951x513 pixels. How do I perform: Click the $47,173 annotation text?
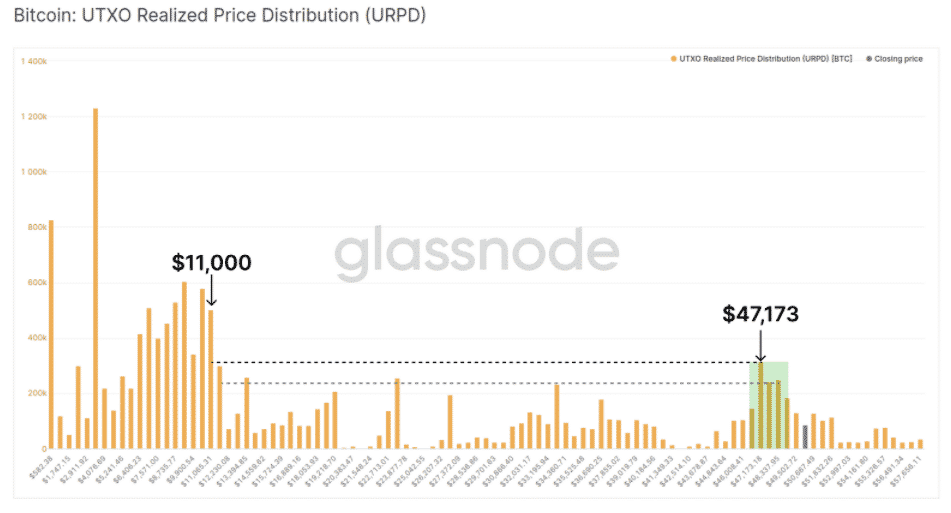(761, 314)
